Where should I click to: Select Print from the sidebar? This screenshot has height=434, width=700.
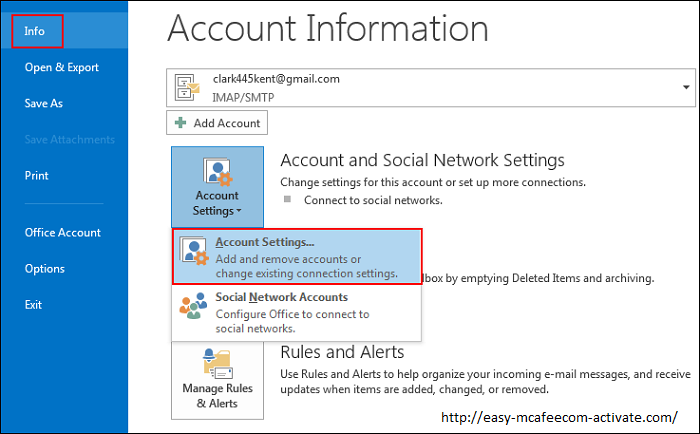pyautogui.click(x=36, y=175)
